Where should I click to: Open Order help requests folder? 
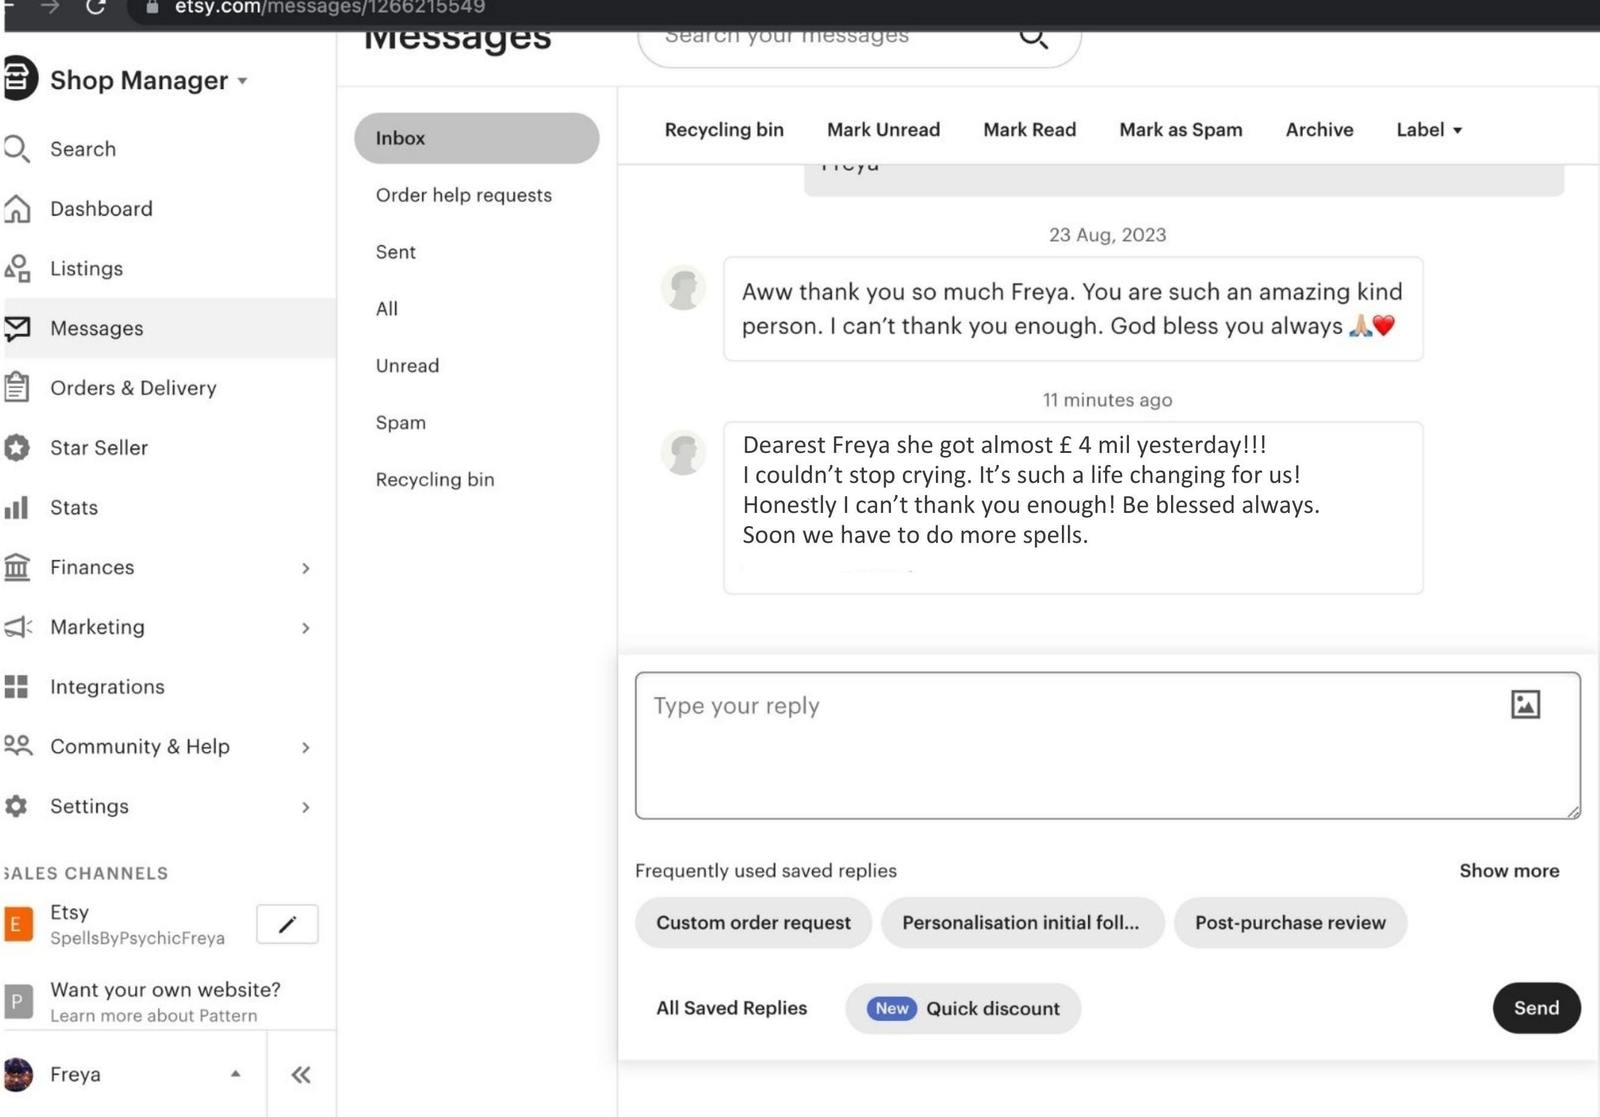tap(463, 195)
